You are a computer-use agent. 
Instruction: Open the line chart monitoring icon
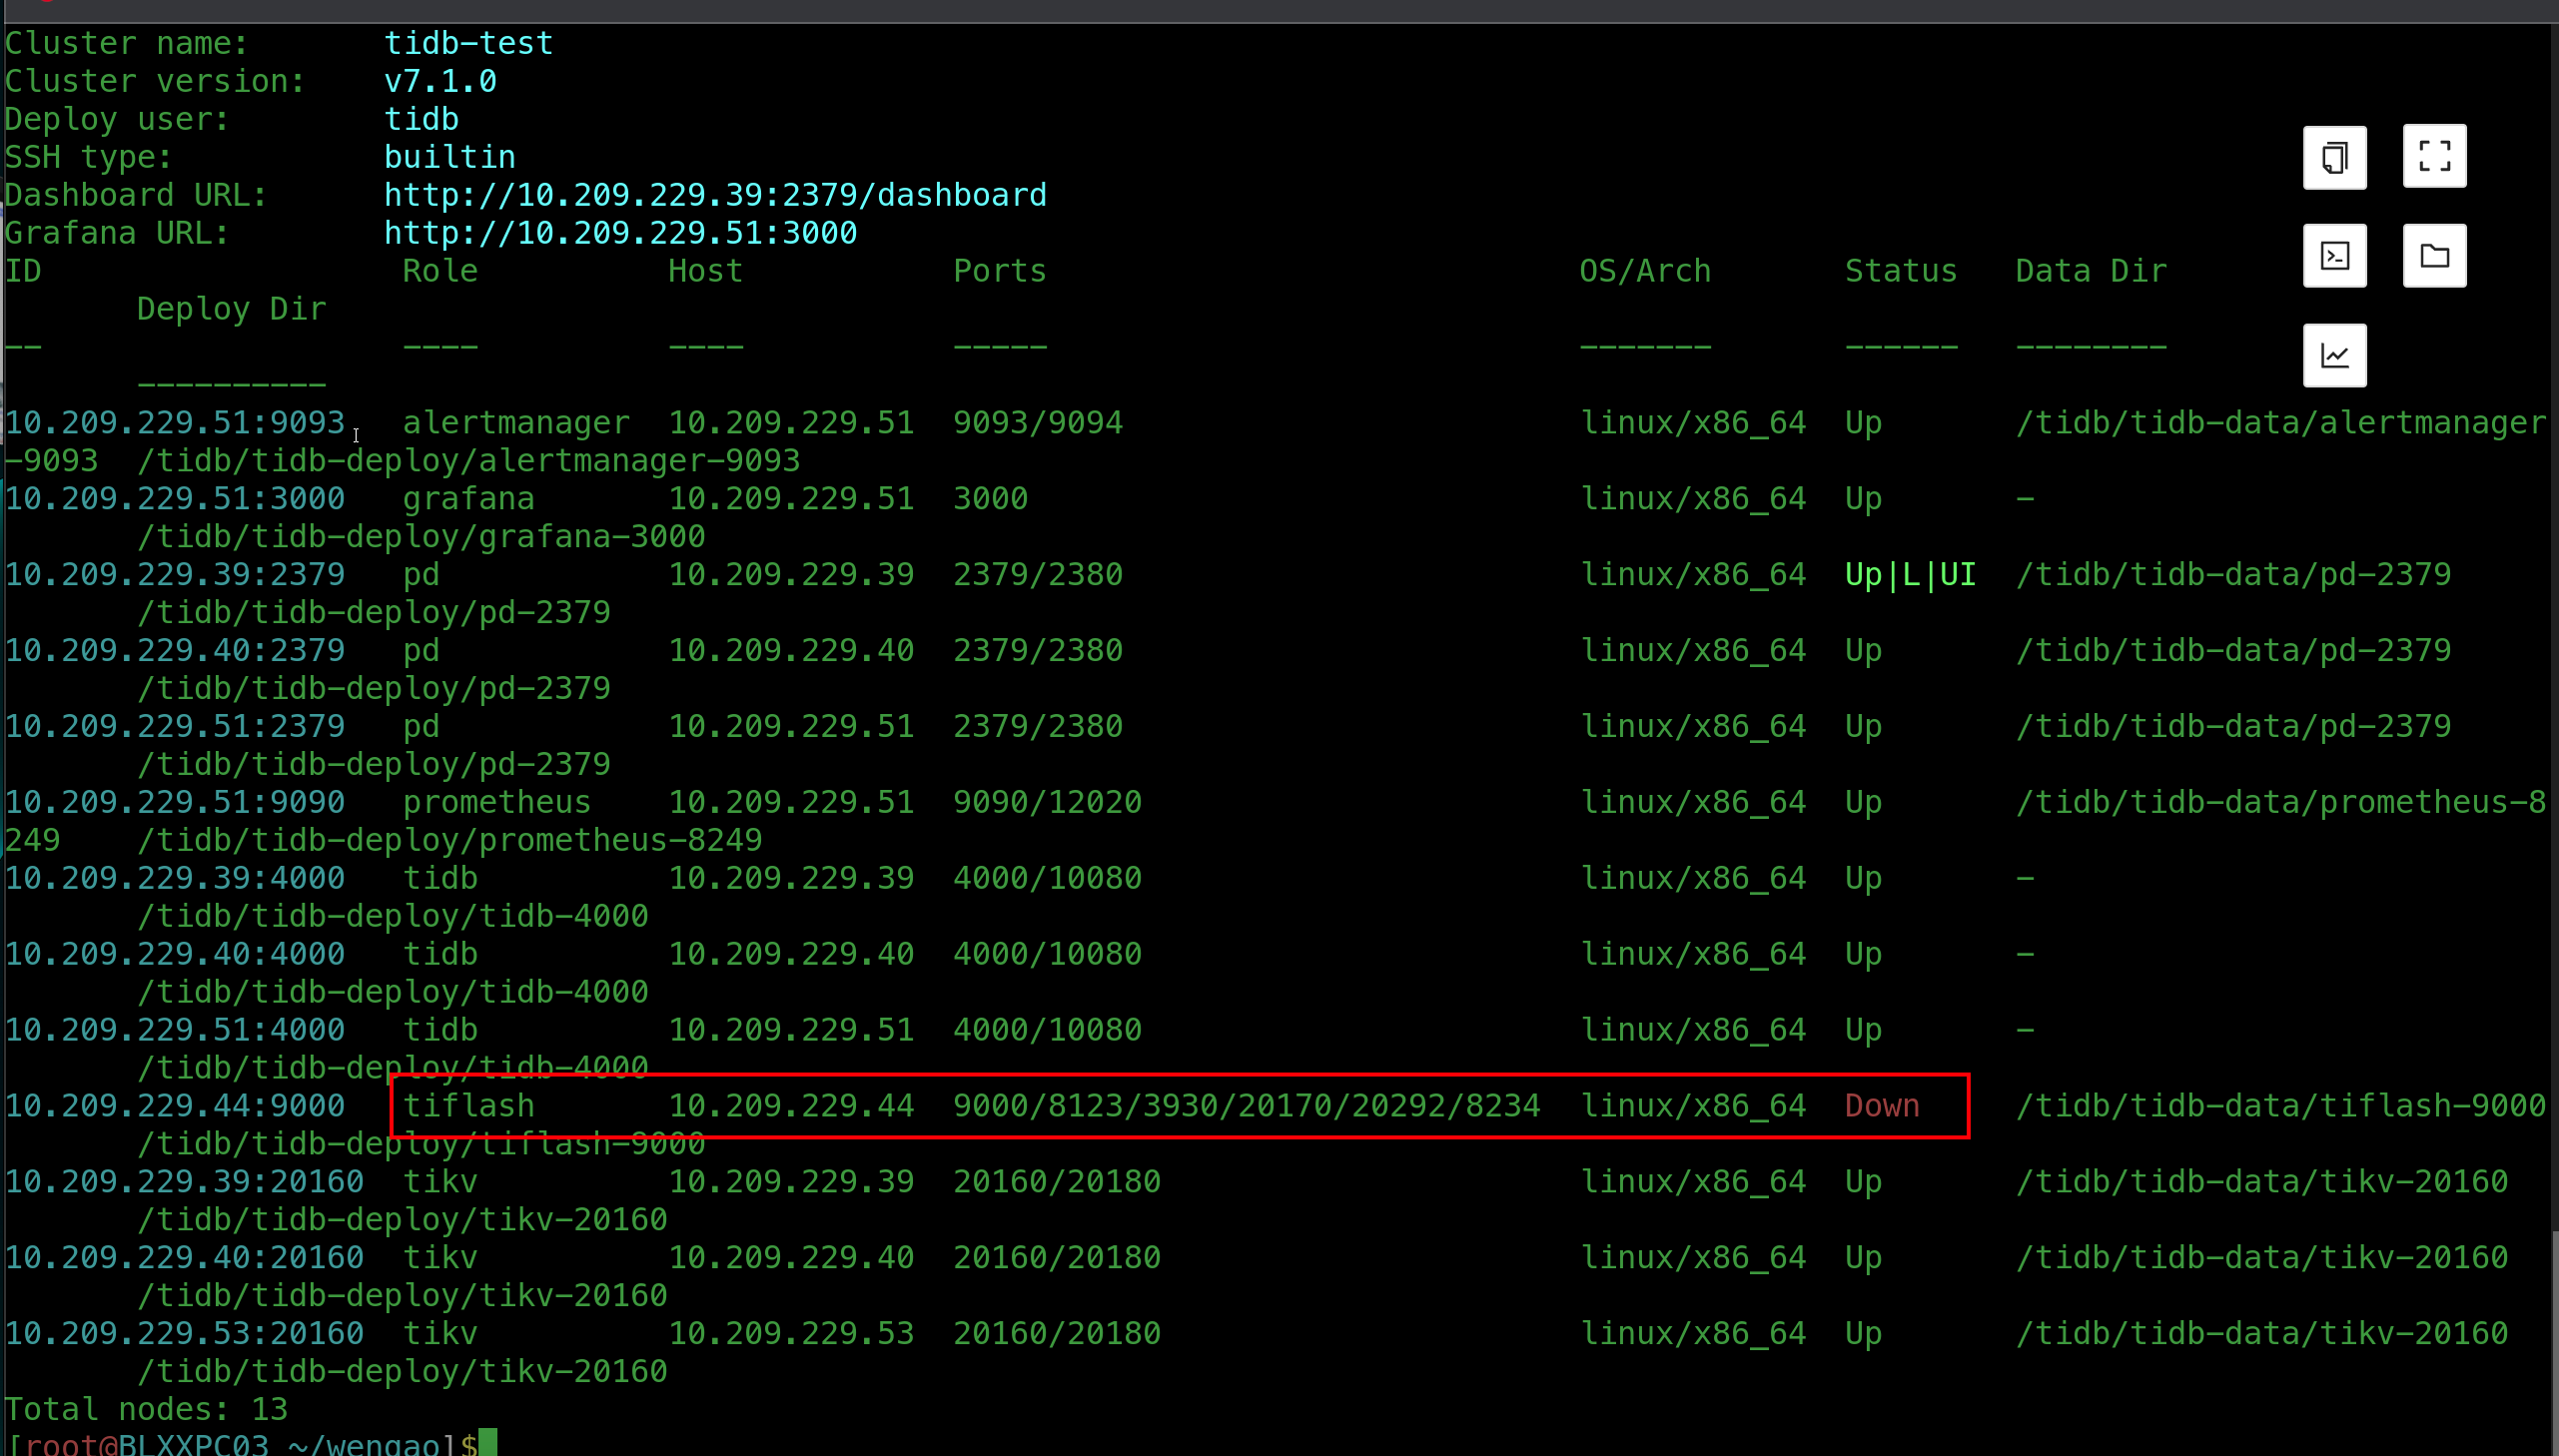point(2334,355)
